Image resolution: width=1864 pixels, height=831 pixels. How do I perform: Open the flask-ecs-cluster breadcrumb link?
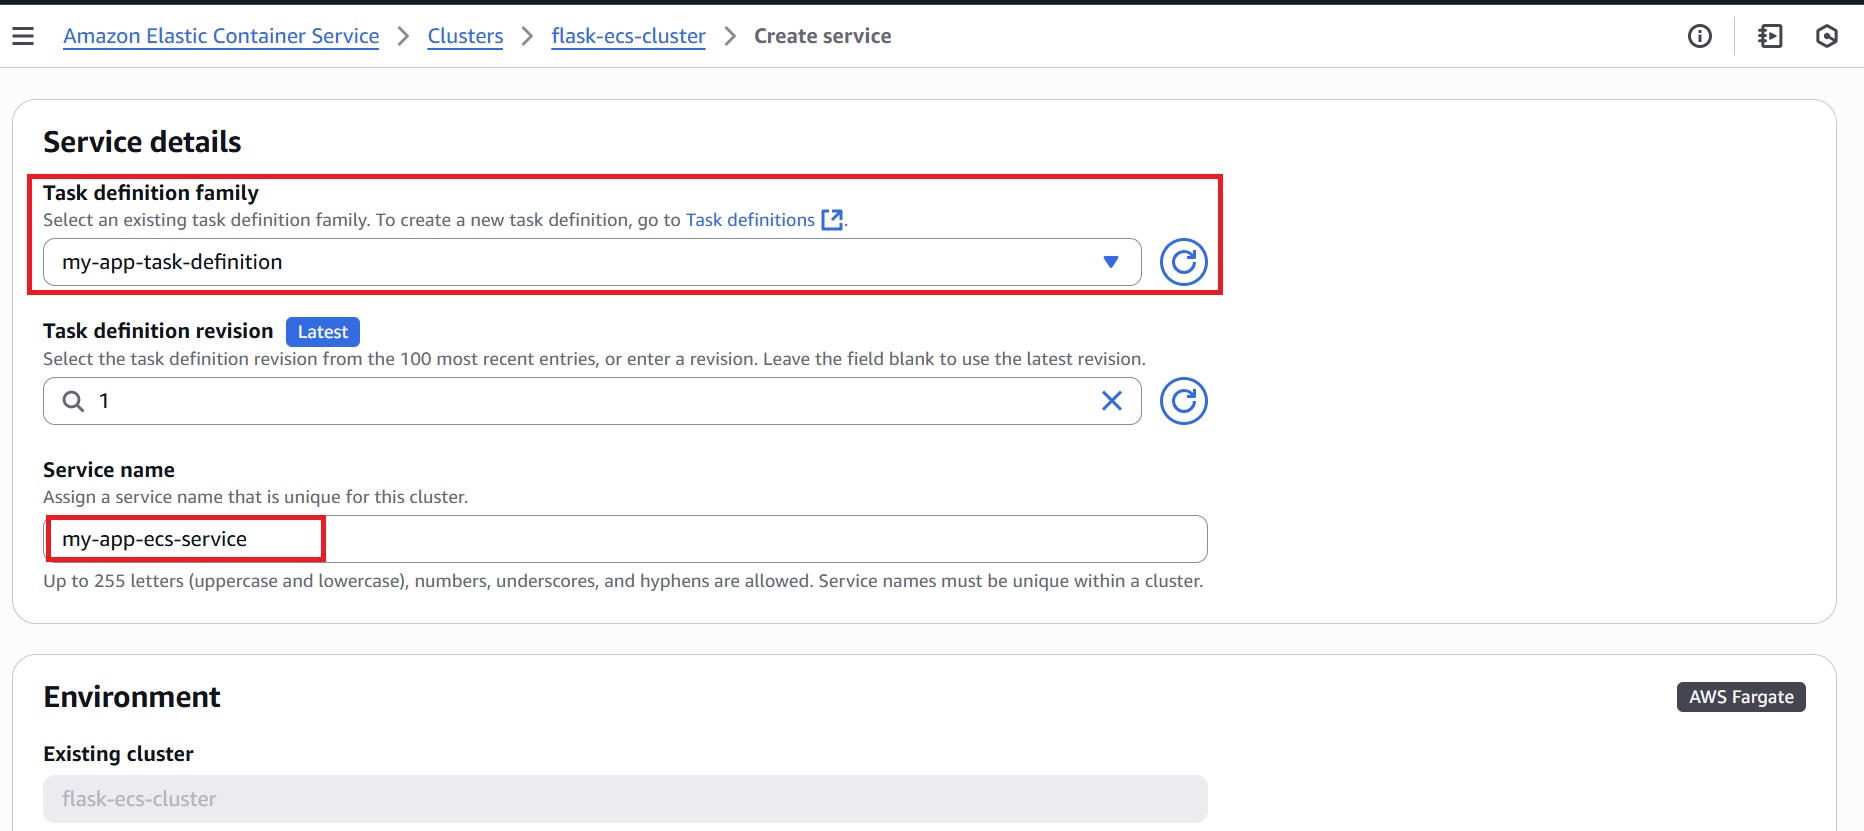pyautogui.click(x=628, y=36)
